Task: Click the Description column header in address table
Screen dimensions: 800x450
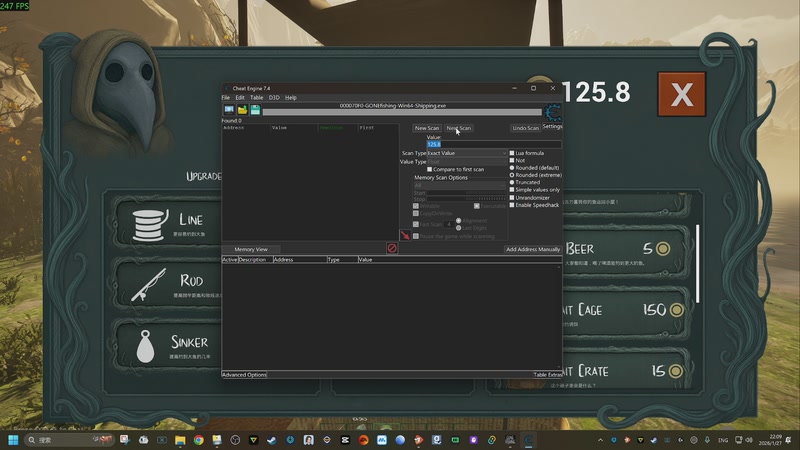Action: (x=255, y=260)
